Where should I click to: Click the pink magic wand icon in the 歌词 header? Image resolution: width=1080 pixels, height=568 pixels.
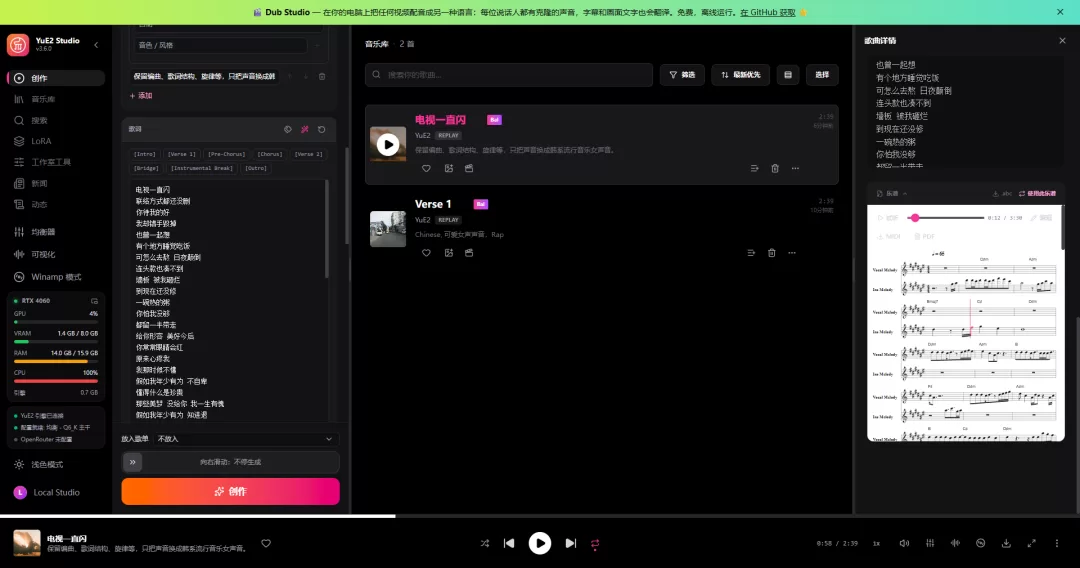pos(304,129)
